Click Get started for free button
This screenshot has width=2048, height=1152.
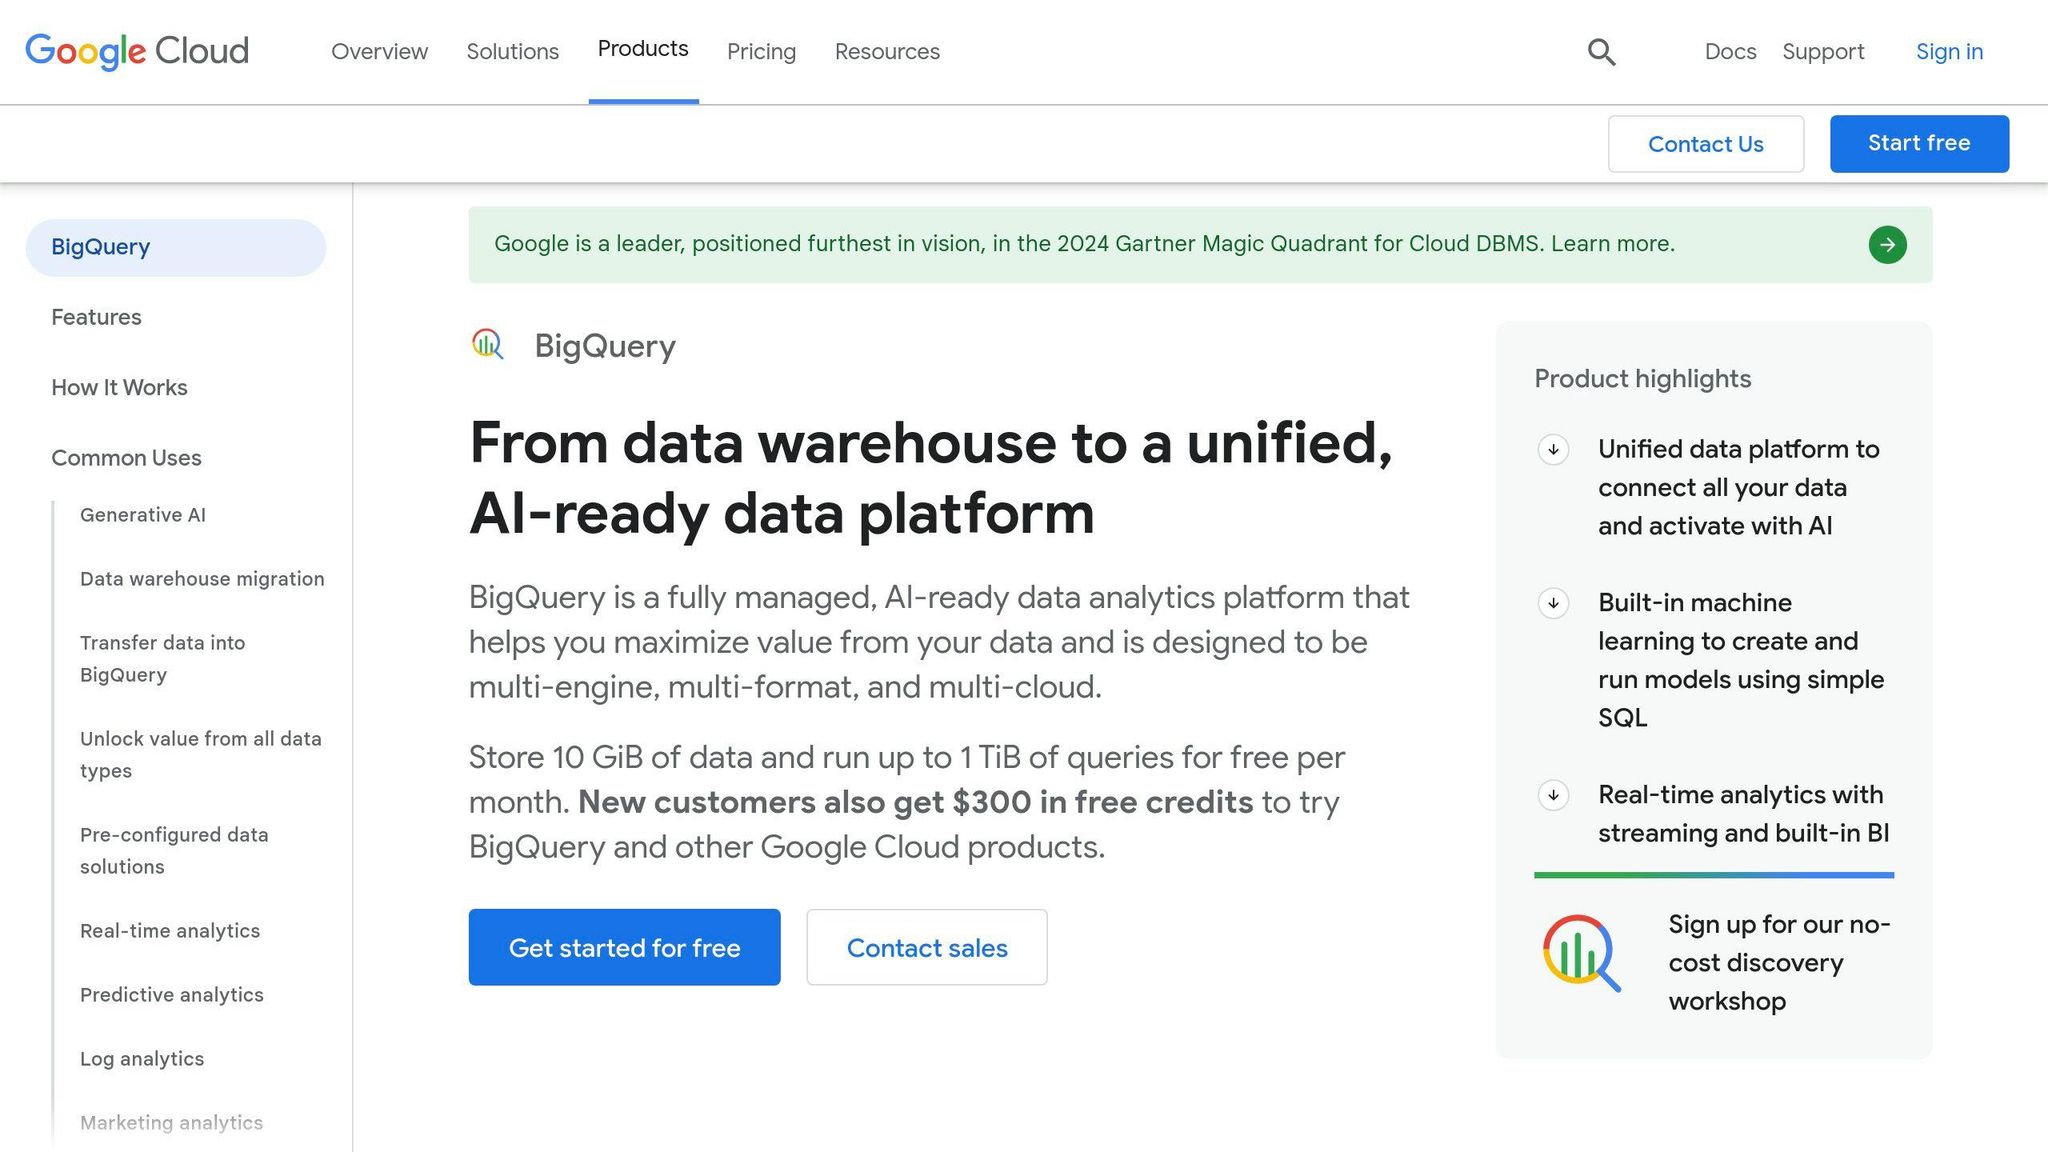coord(624,947)
